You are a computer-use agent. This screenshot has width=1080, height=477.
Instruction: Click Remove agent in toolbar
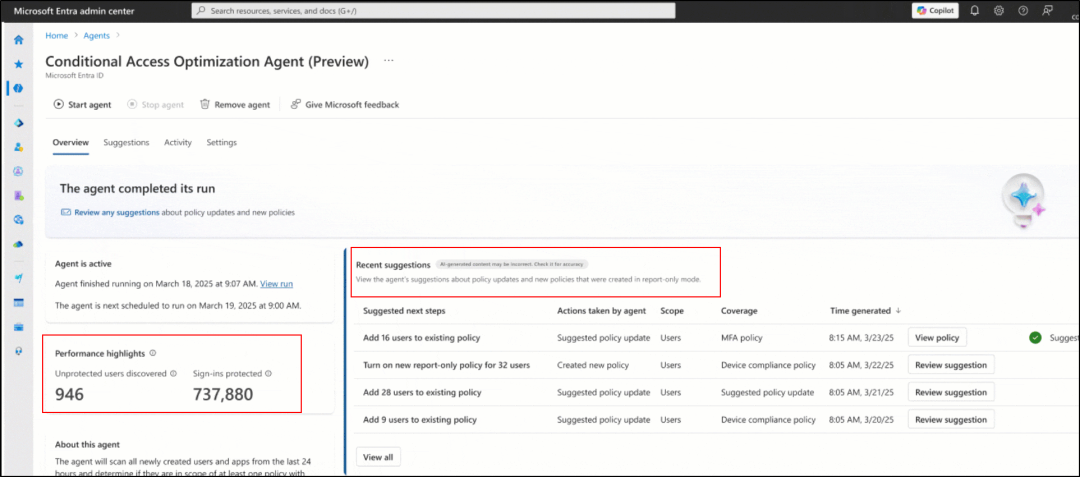coord(235,105)
